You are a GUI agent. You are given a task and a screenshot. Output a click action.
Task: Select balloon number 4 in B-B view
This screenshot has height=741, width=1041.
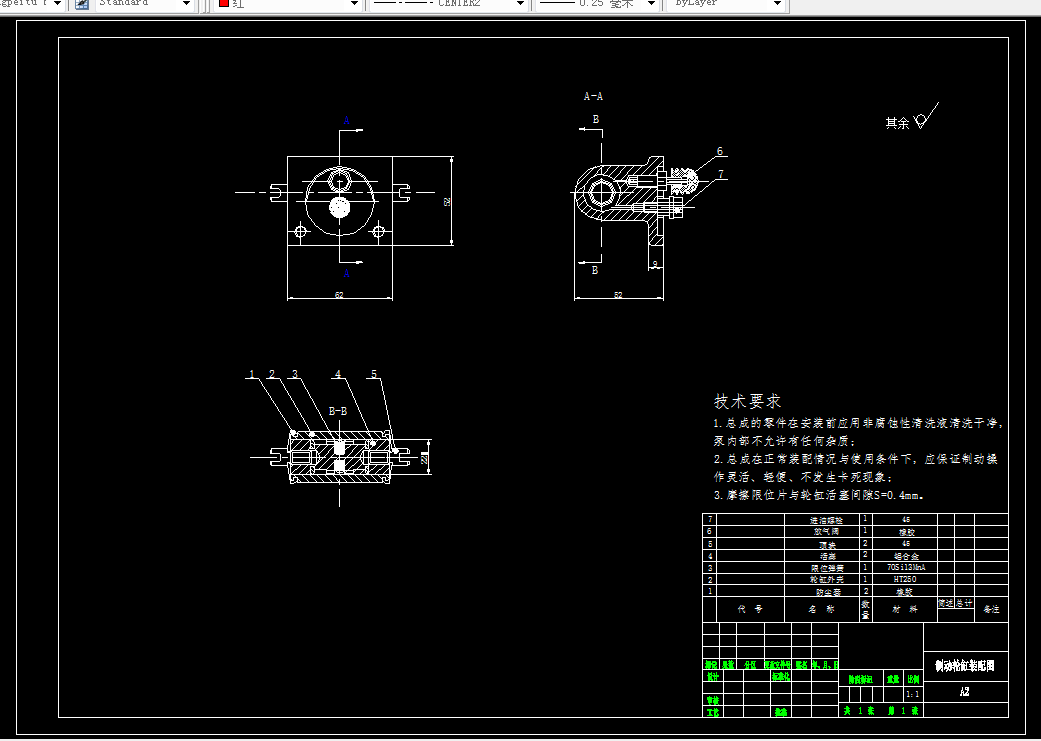pyautogui.click(x=338, y=374)
